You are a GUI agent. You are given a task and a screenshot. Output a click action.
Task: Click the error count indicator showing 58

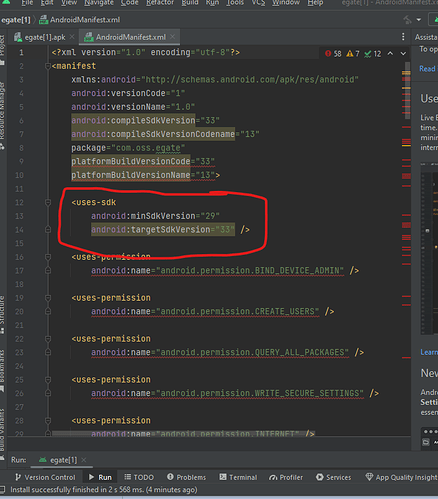click(x=333, y=54)
